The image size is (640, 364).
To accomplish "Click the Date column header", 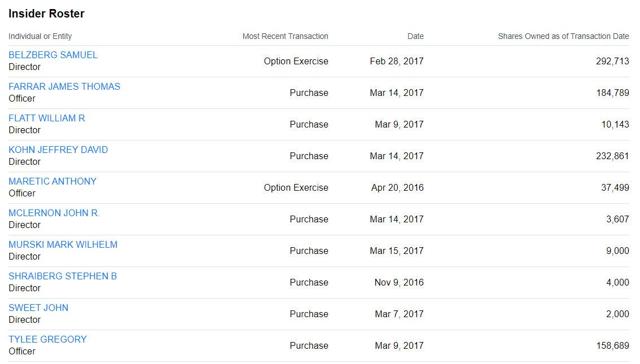I will pyautogui.click(x=416, y=36).
